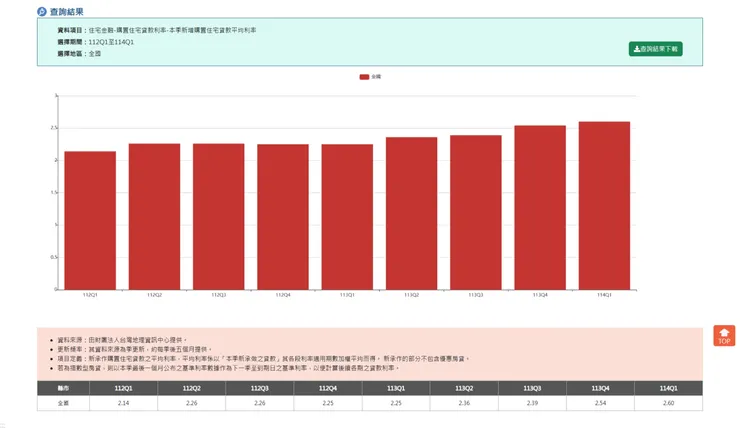The image size is (740, 431).
Task: Click the orange TOP back-to-top icon
Action: tap(724, 336)
